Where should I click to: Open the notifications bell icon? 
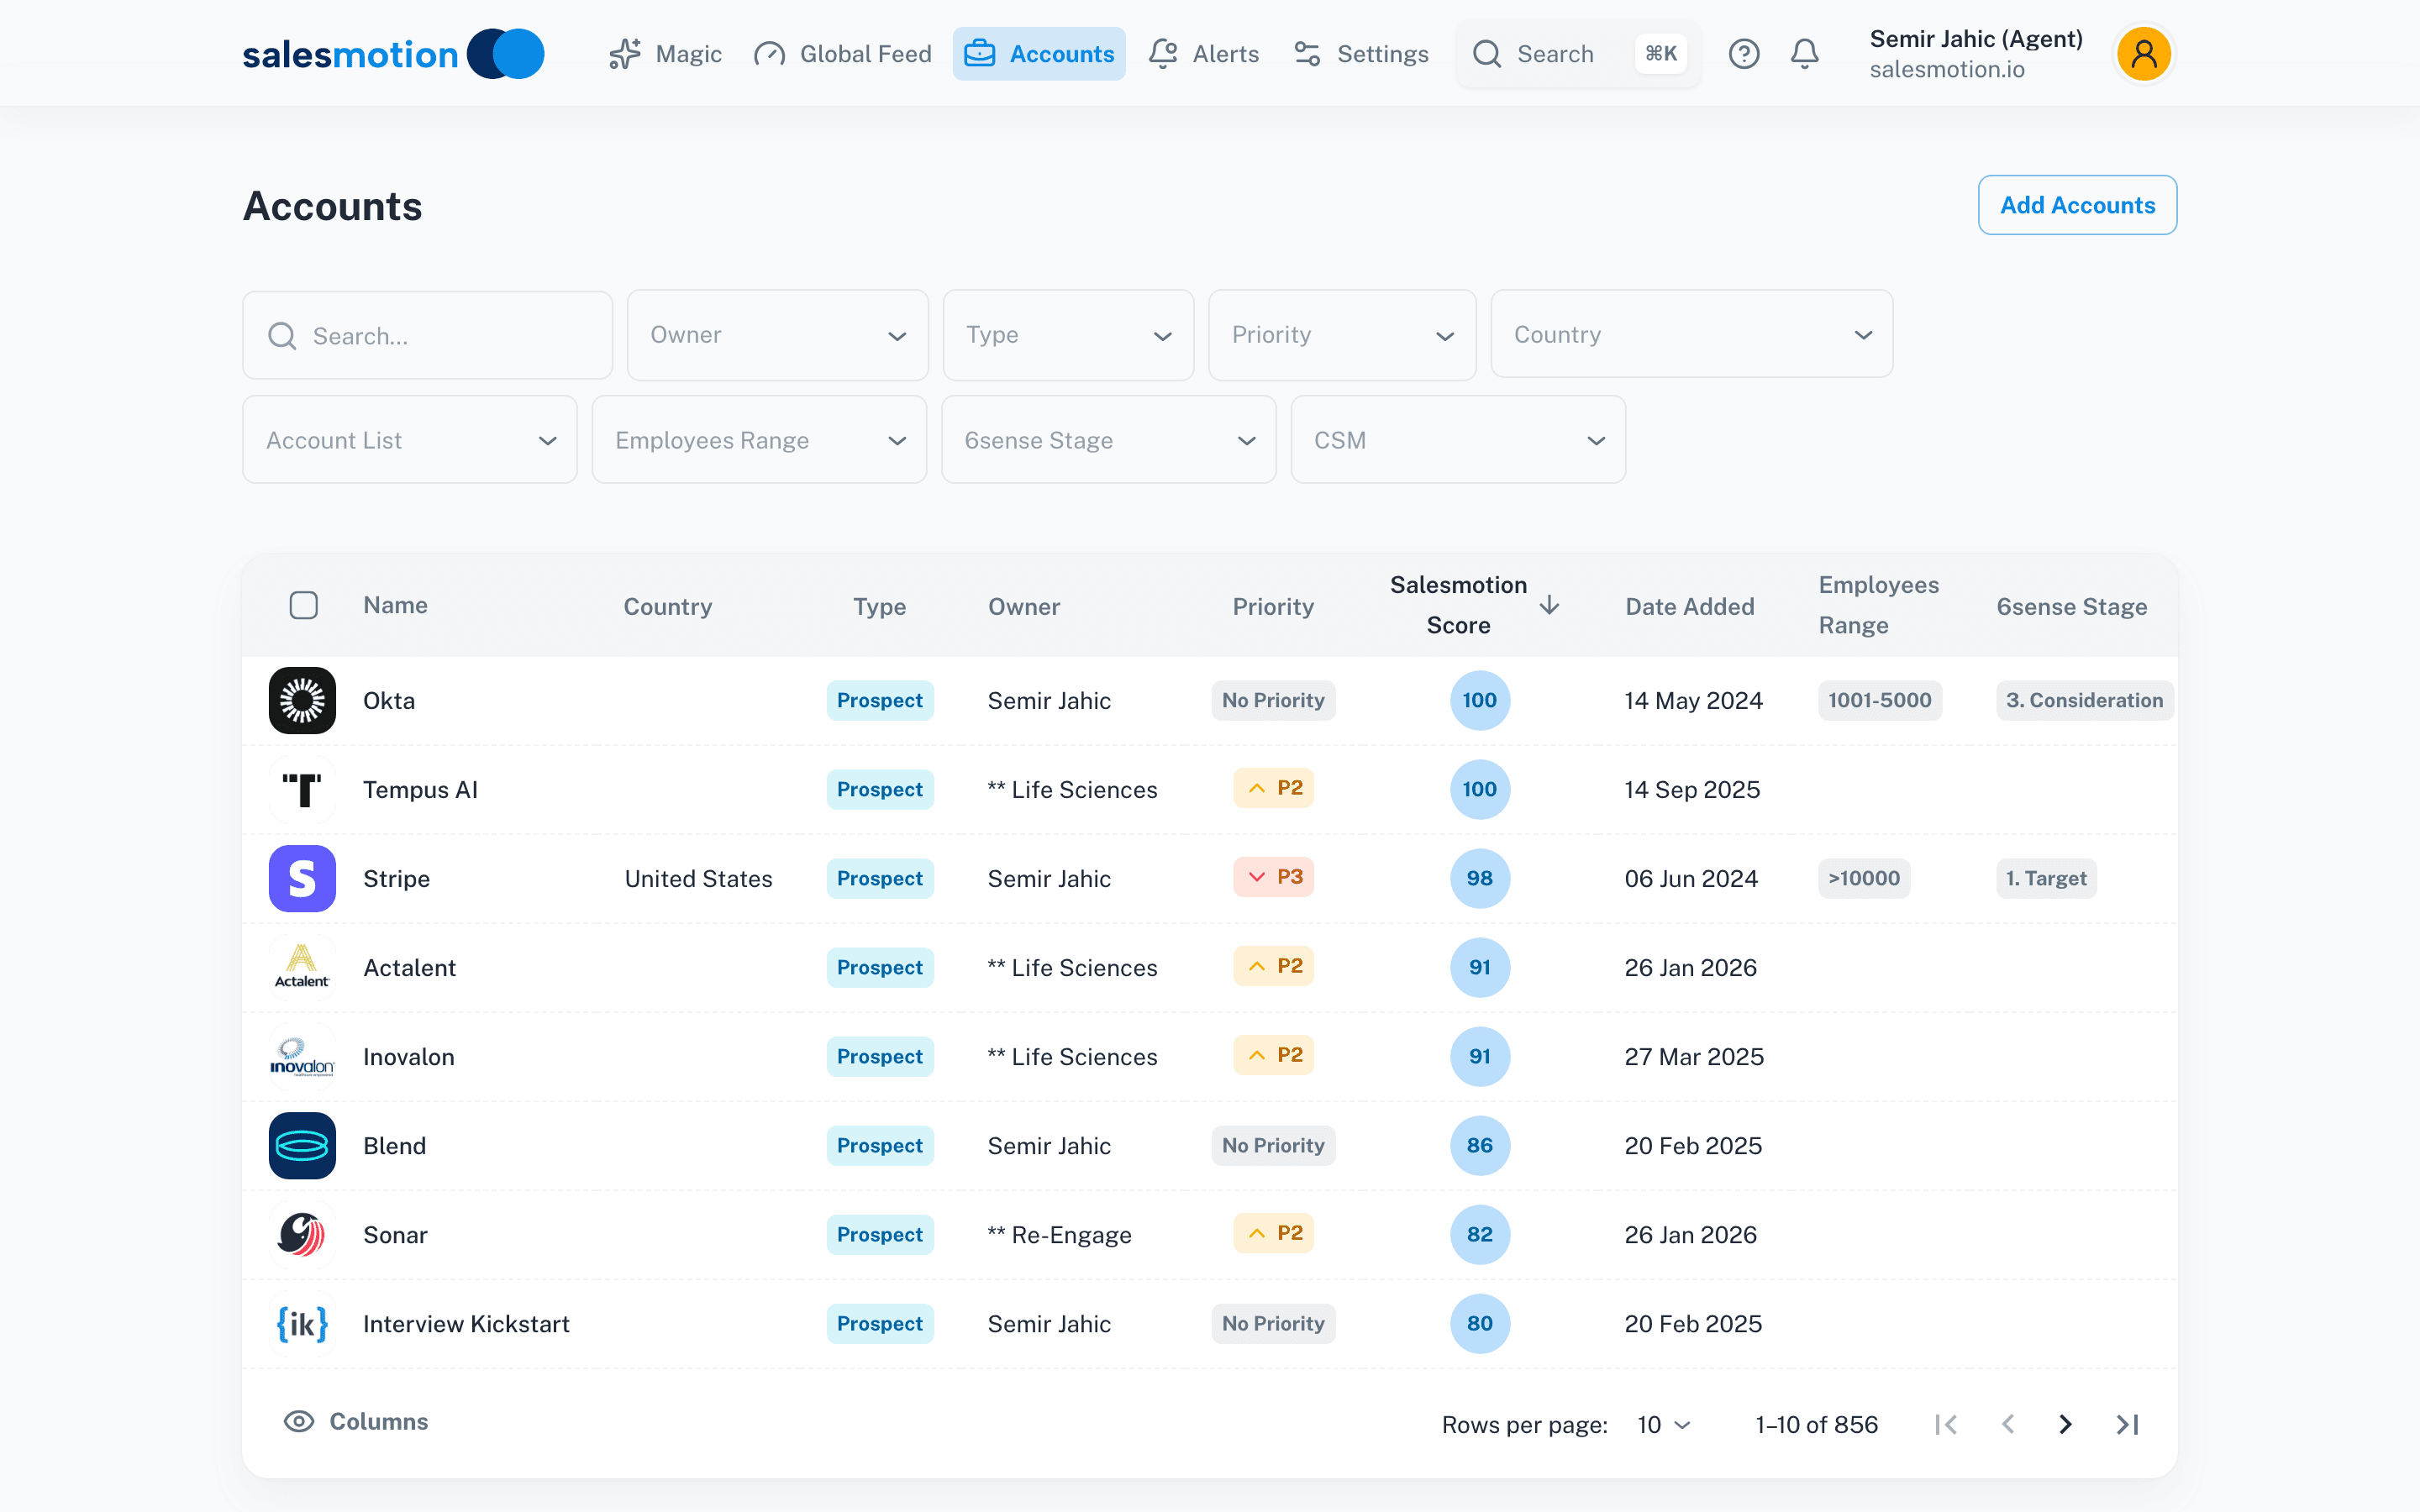click(x=1804, y=54)
